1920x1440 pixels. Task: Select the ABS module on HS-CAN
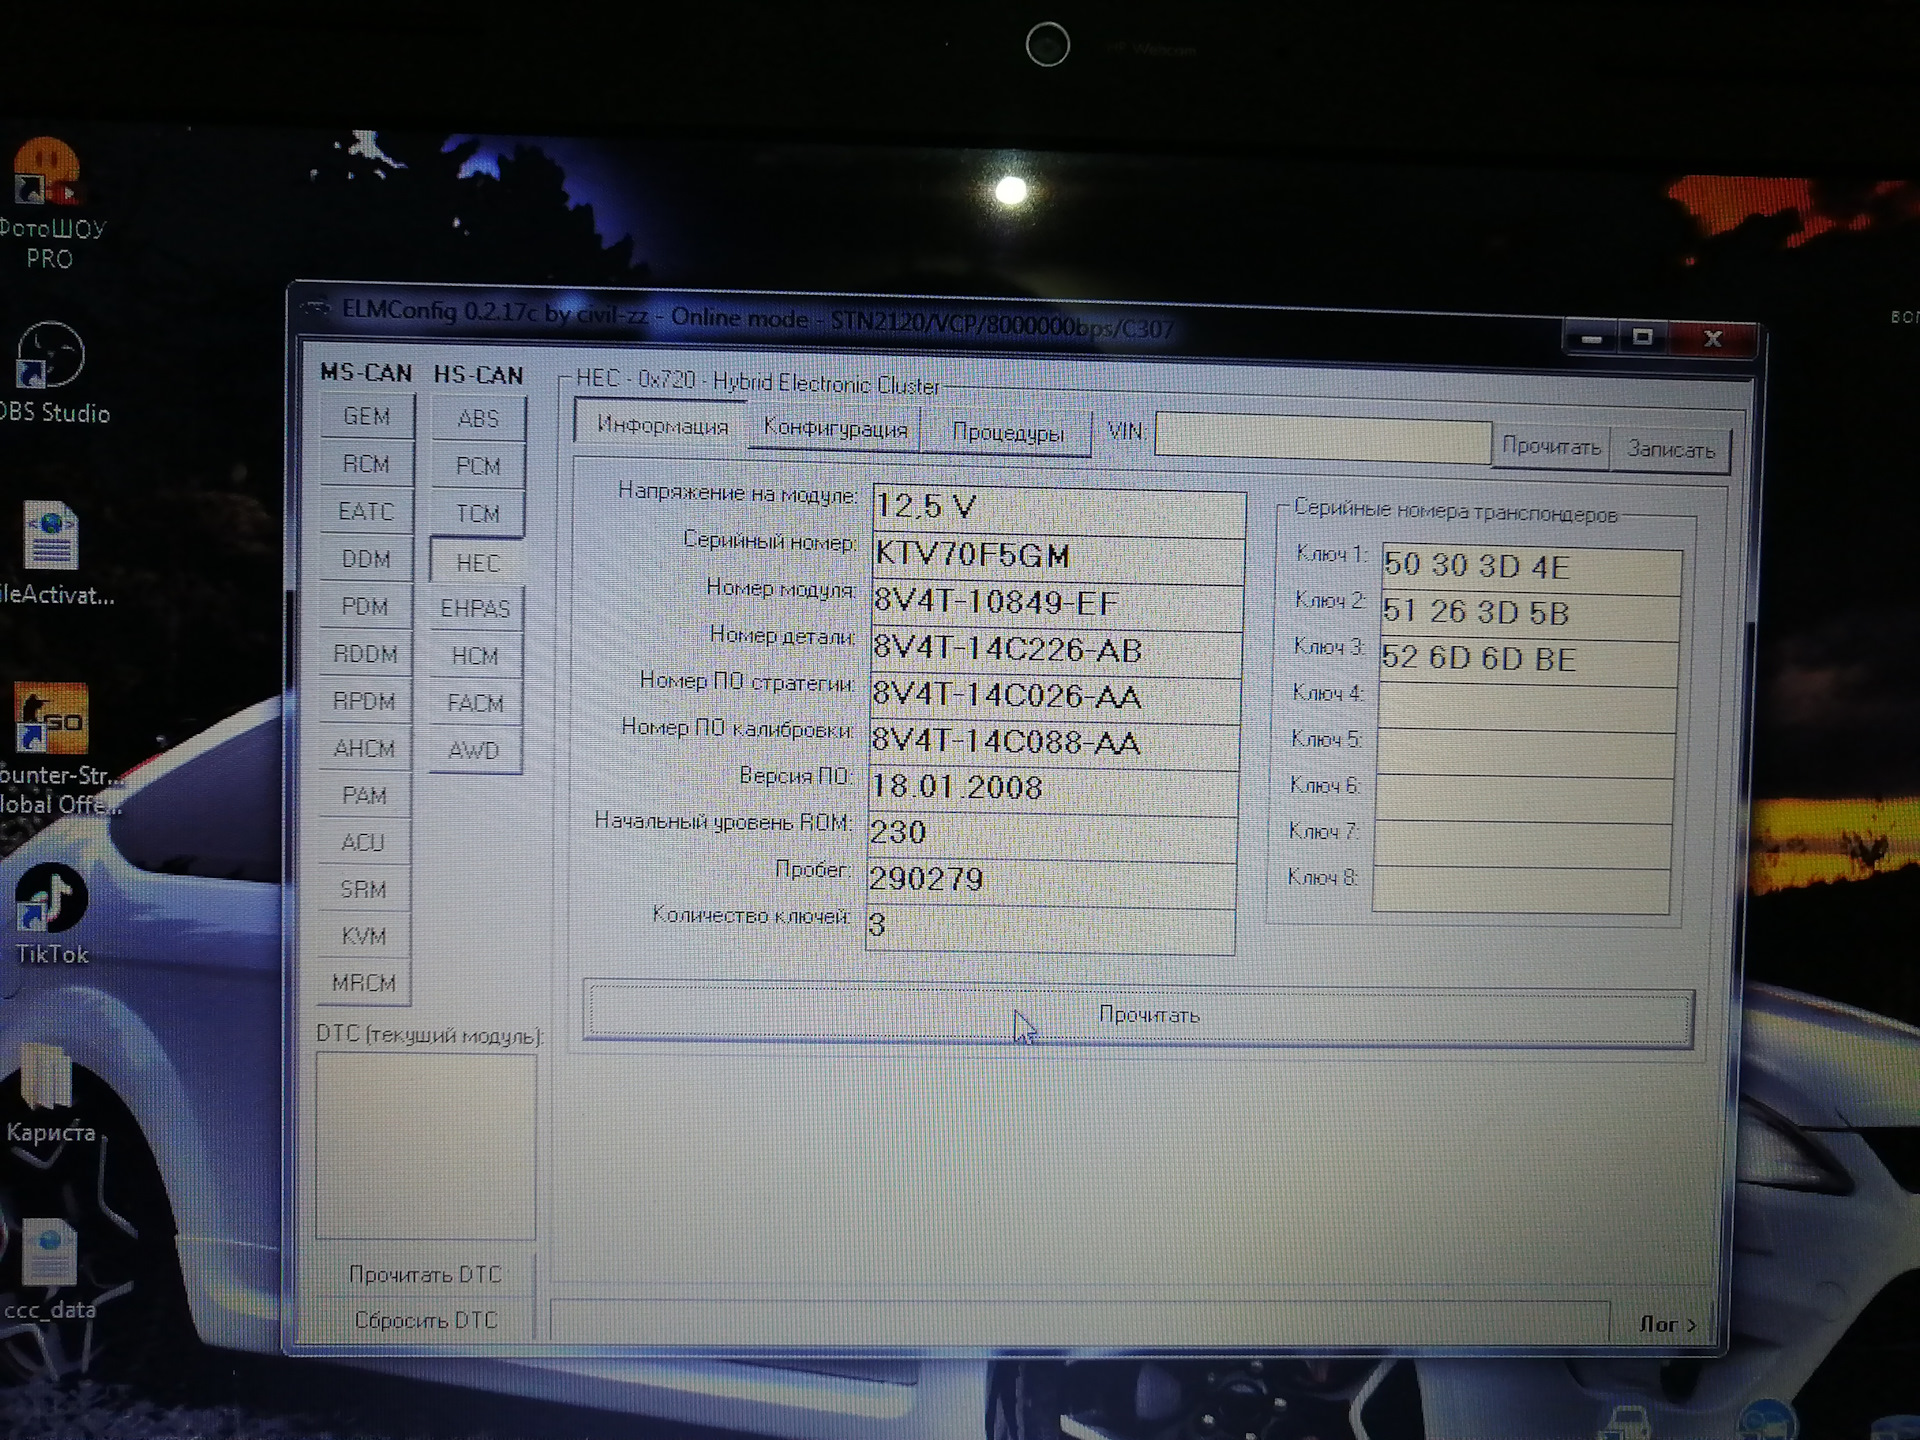coord(478,418)
